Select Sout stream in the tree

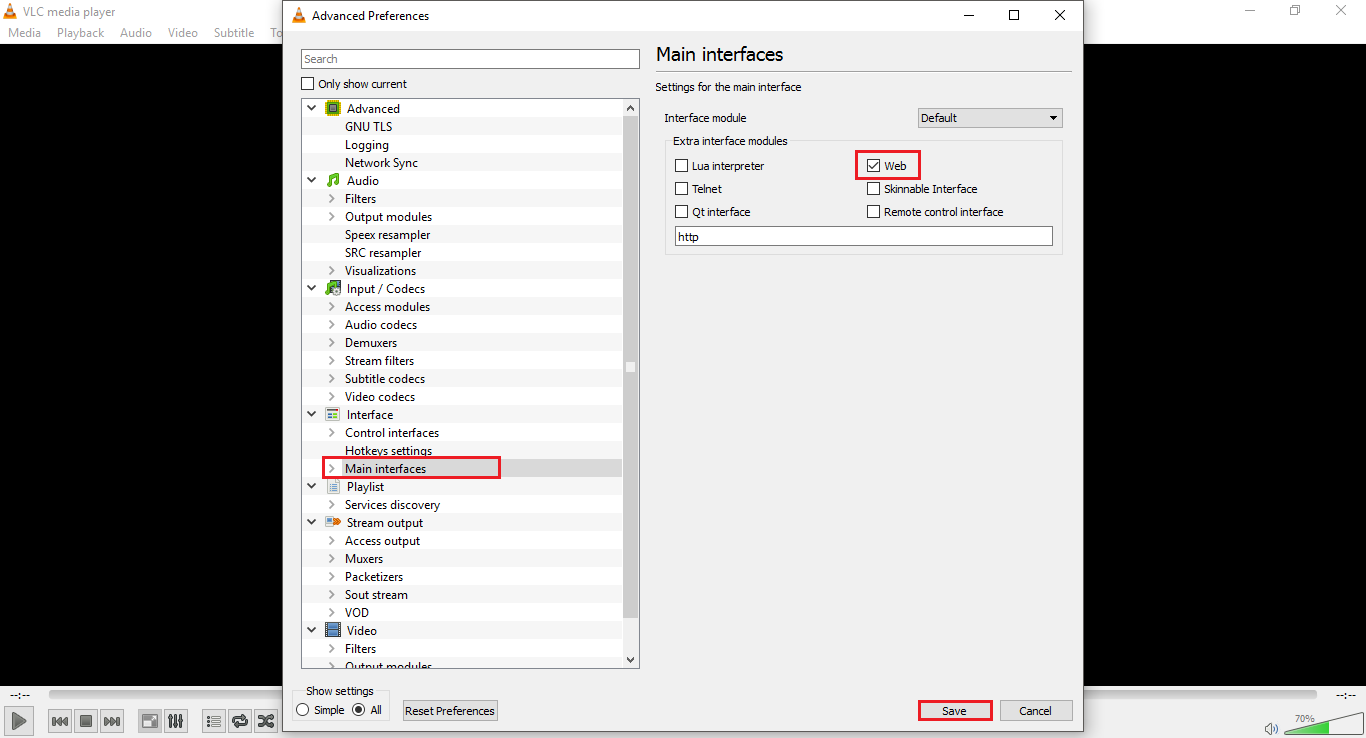(x=376, y=595)
